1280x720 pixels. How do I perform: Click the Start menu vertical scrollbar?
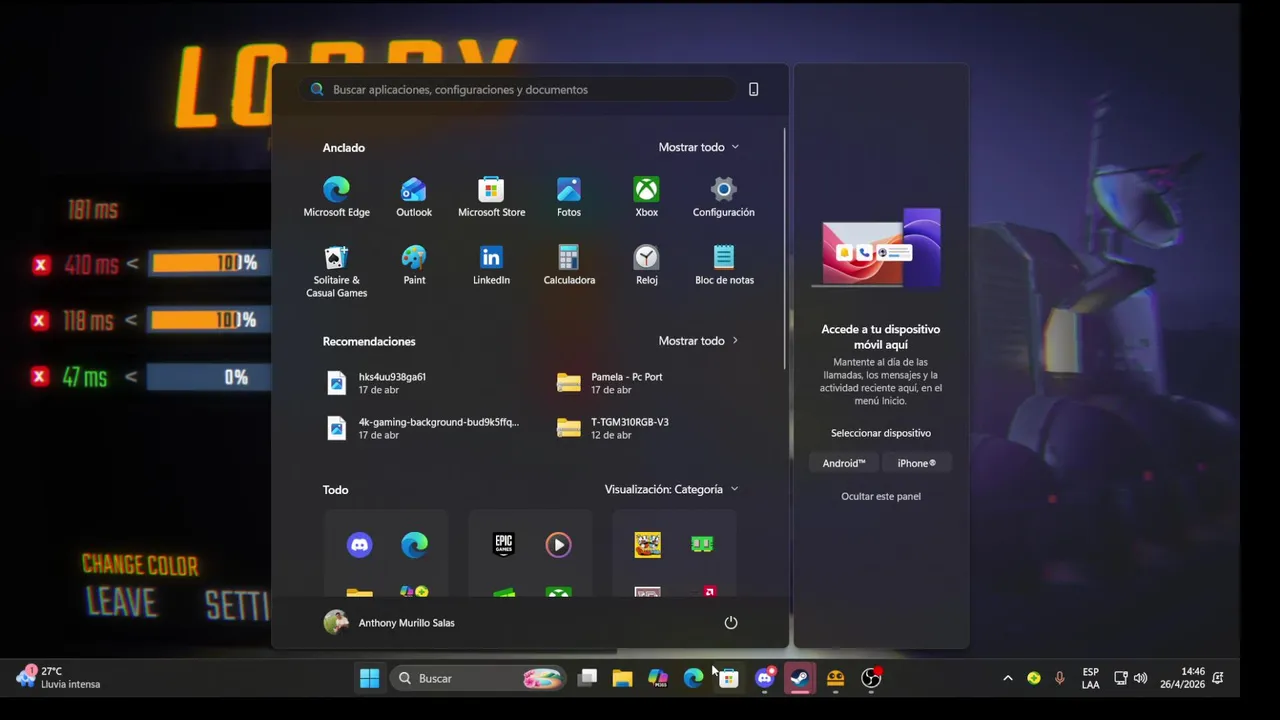784,248
